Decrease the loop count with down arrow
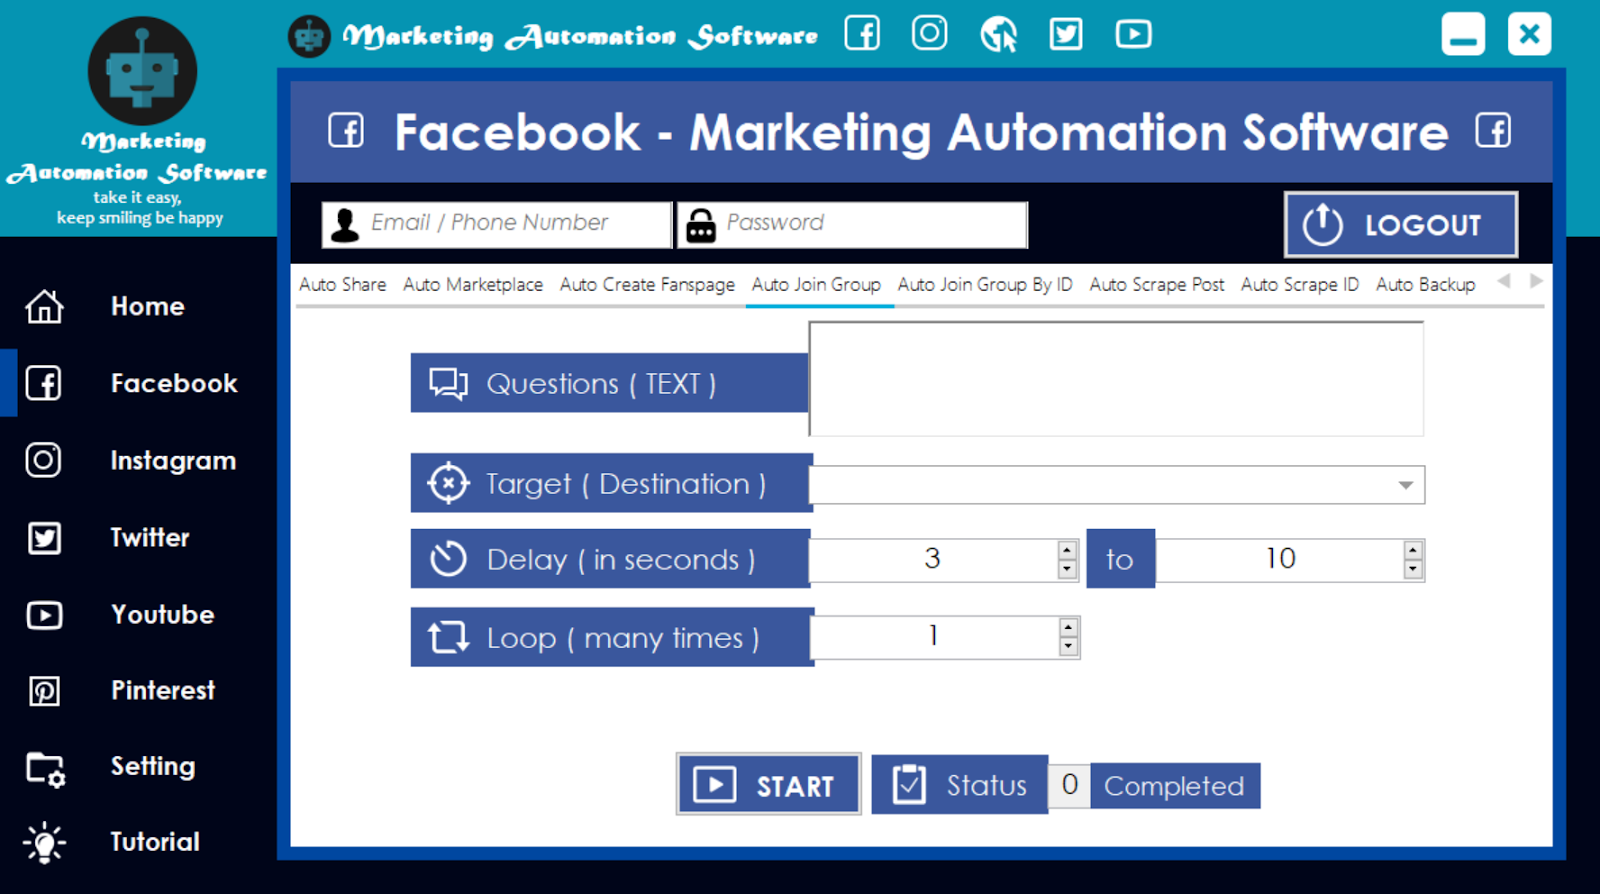Image resolution: width=1600 pixels, height=894 pixels. point(1068,646)
